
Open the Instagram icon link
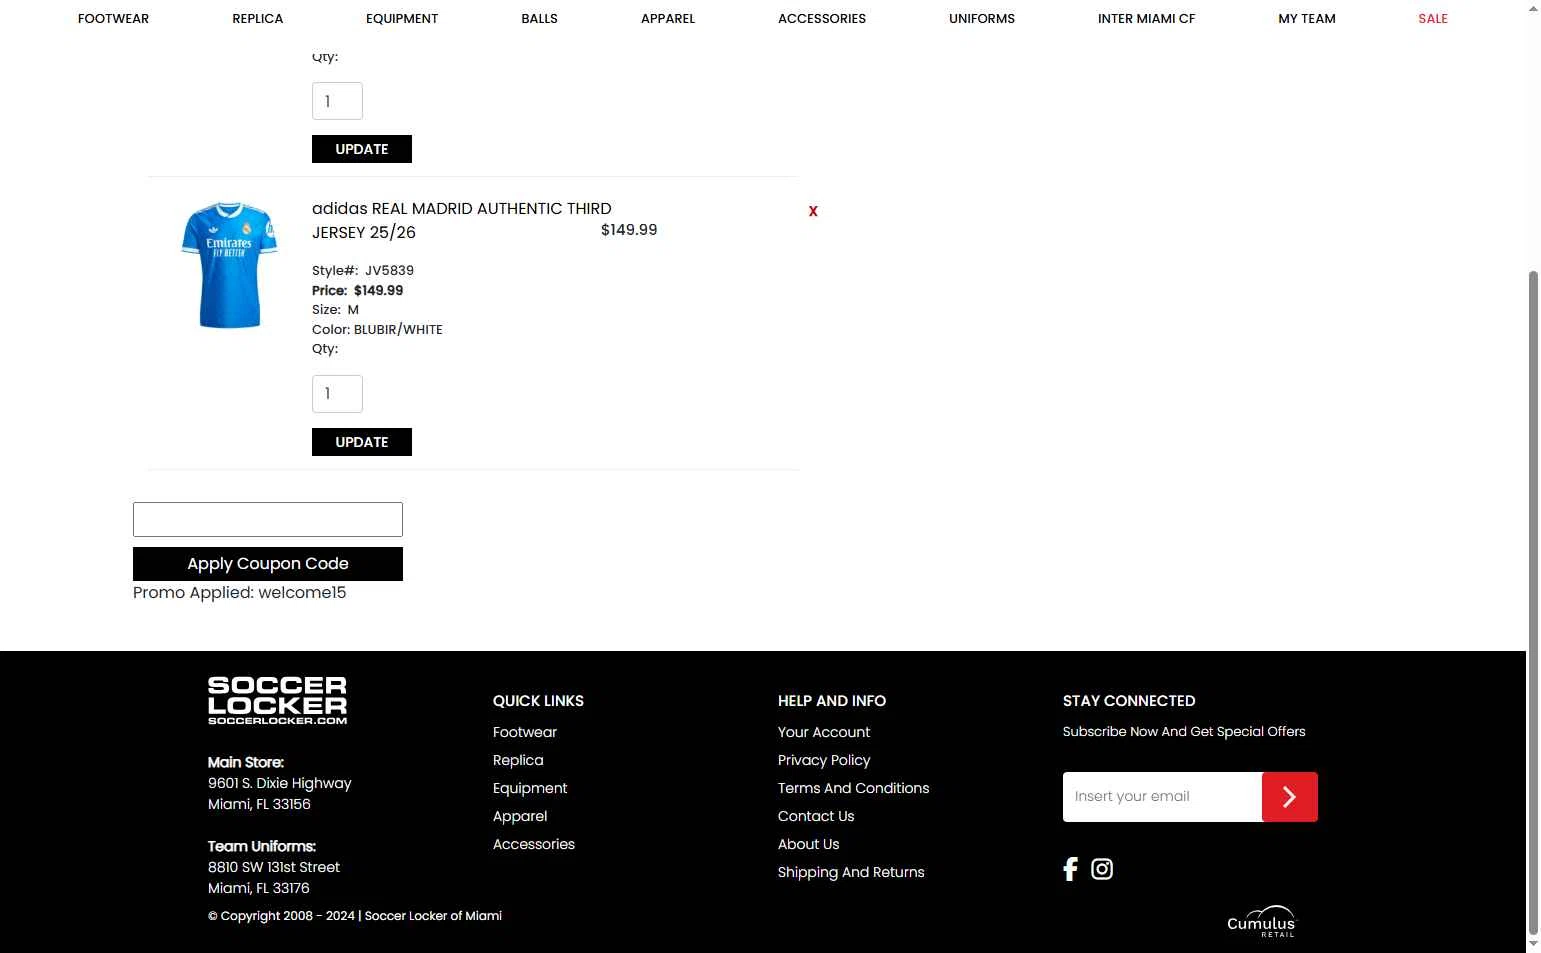click(x=1102, y=869)
